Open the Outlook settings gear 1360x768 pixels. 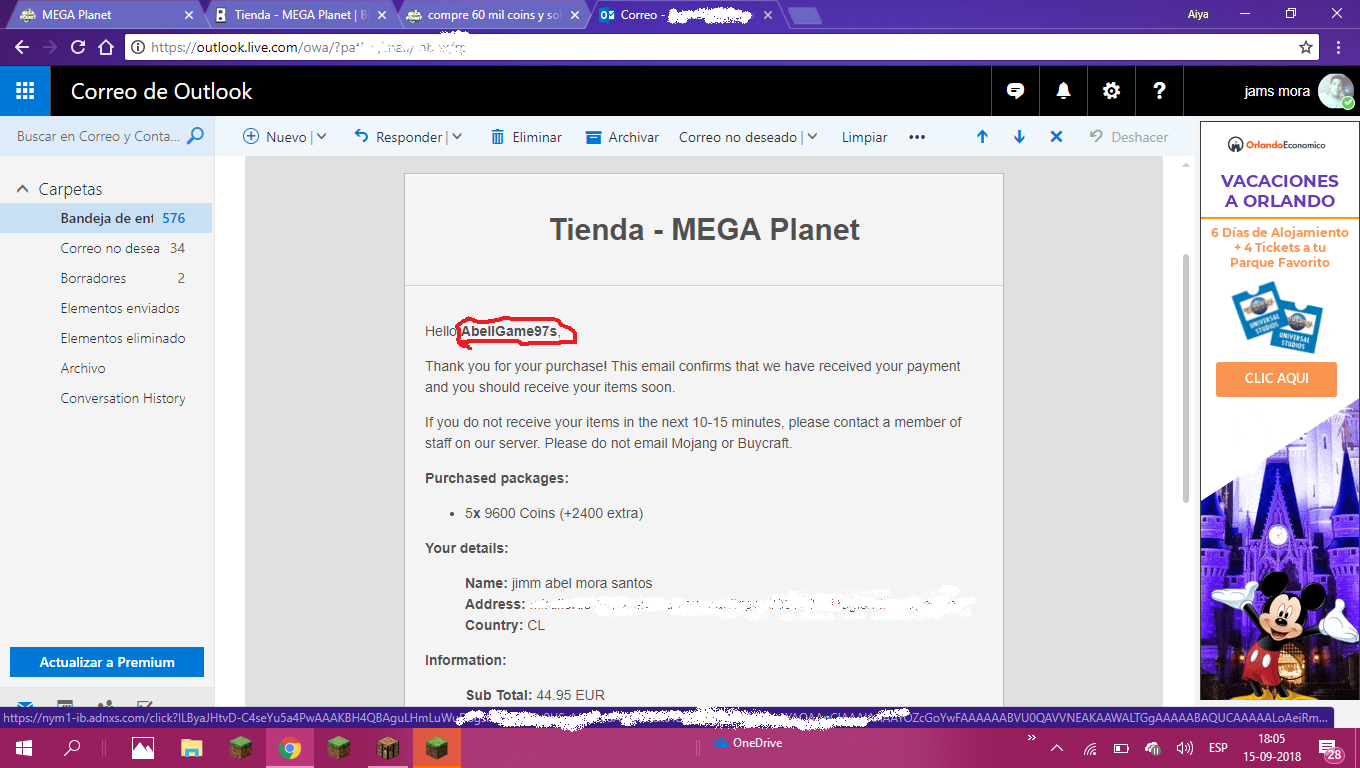click(x=1111, y=91)
